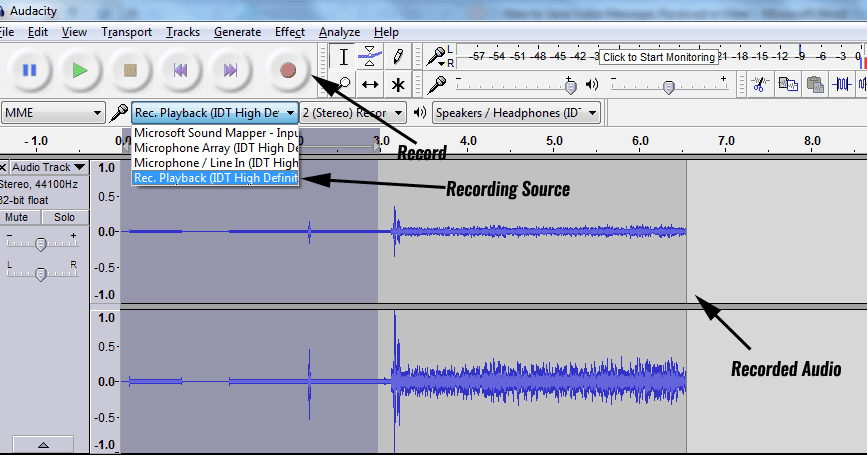Click the speaker icon beside the playback device
The width and height of the screenshot is (867, 455).
[420, 113]
